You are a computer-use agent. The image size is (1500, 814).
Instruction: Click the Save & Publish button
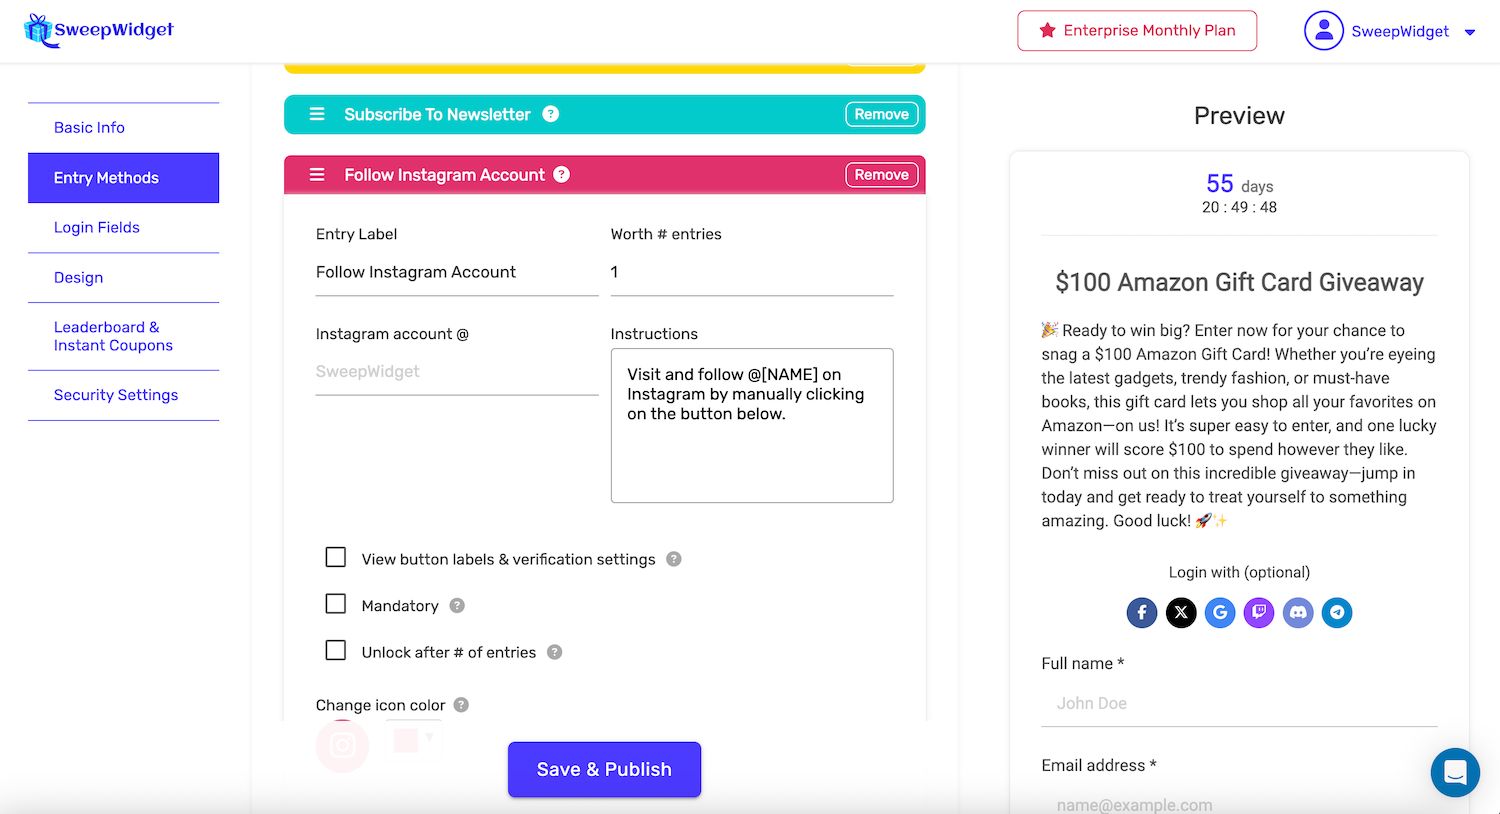coord(604,769)
